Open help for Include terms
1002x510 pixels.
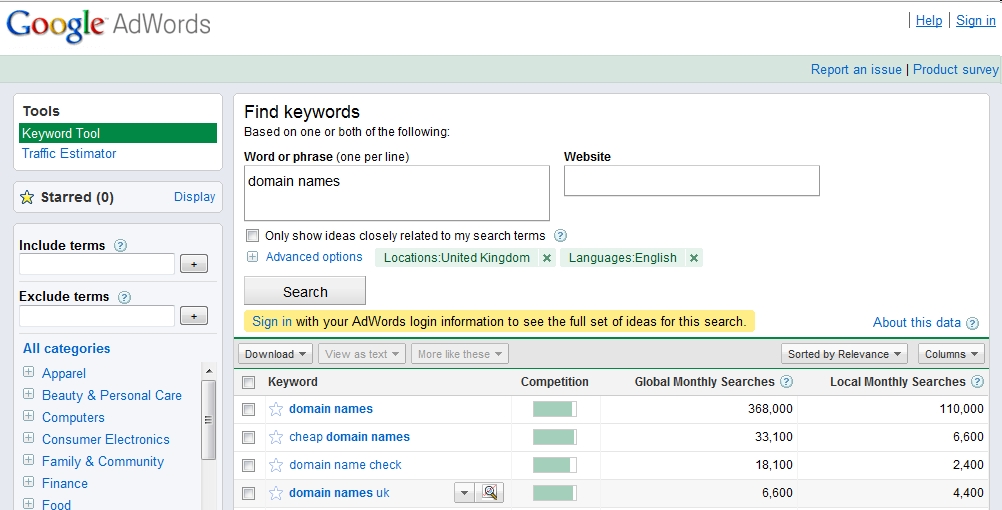(120, 245)
